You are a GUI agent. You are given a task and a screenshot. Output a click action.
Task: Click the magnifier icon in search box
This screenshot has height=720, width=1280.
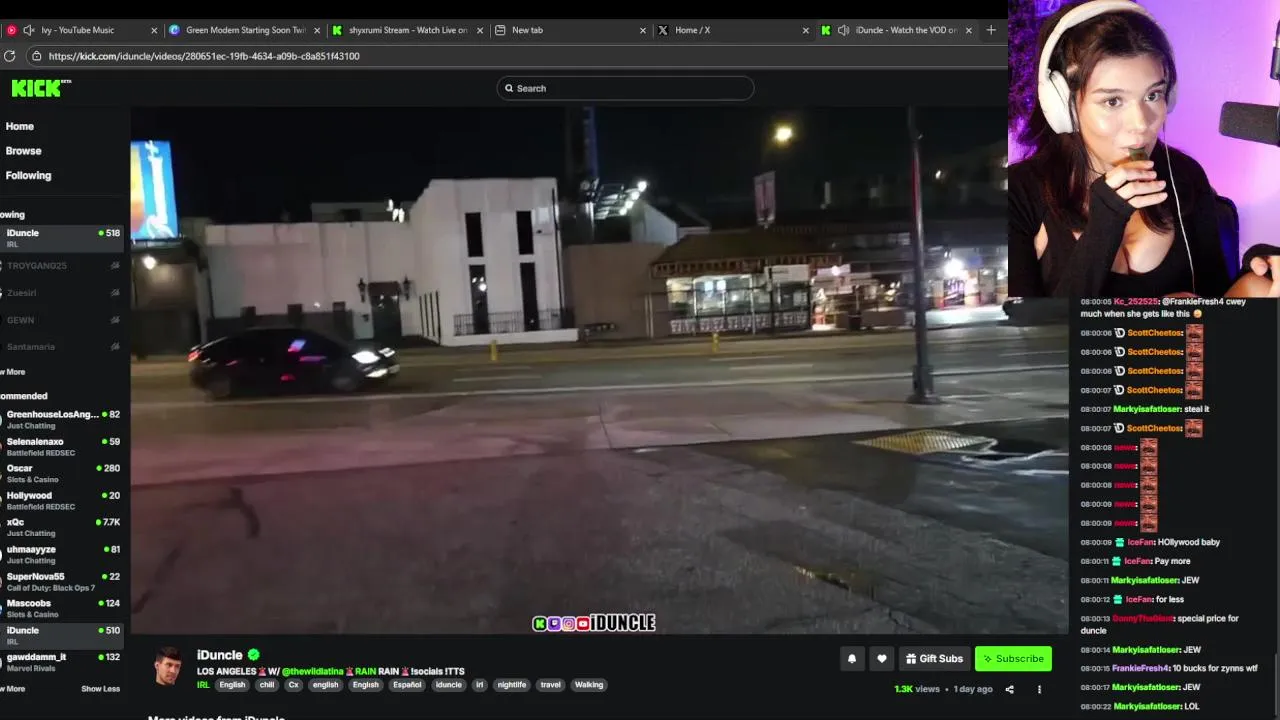(x=509, y=88)
